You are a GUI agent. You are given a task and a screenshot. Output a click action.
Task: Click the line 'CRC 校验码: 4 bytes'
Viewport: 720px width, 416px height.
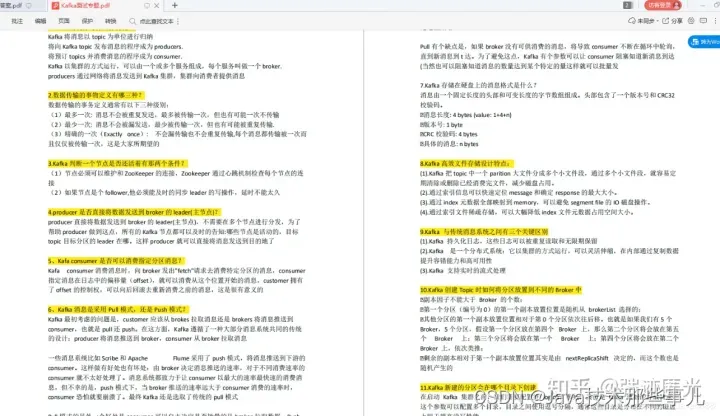pyautogui.click(x=449, y=135)
